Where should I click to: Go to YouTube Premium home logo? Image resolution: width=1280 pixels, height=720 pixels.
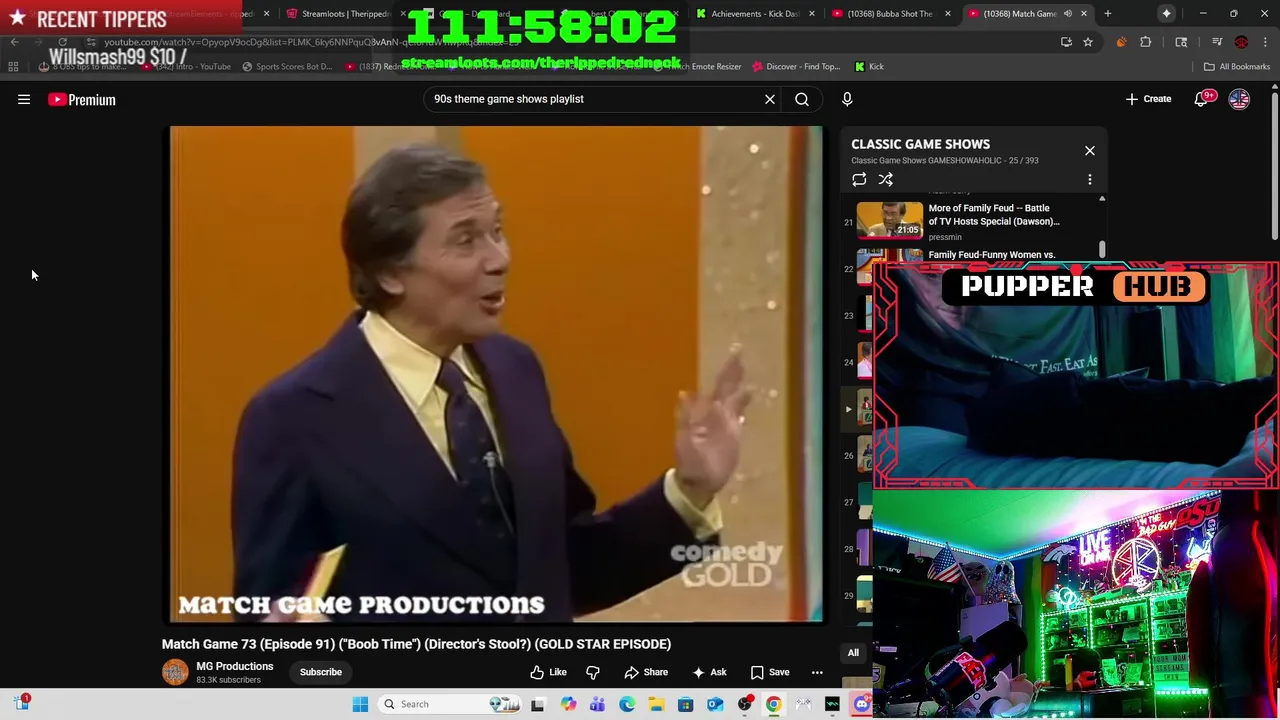click(82, 99)
